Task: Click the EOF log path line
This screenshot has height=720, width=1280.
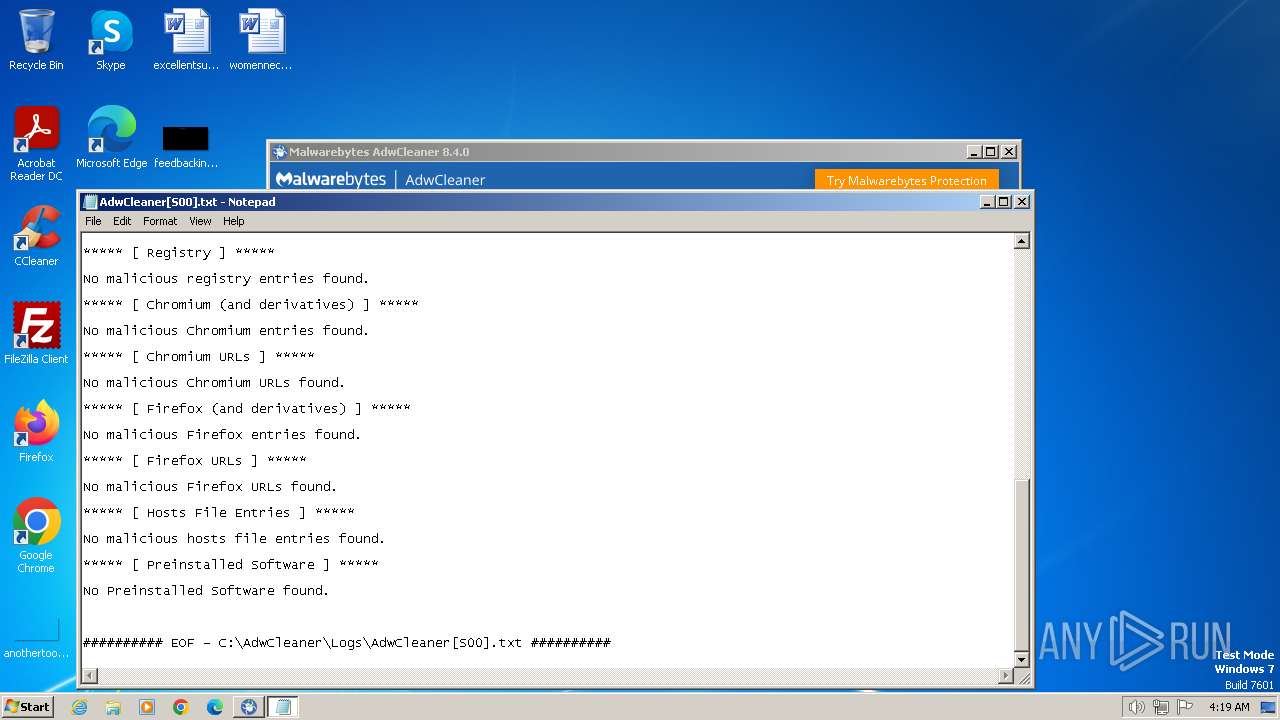Action: [347, 643]
